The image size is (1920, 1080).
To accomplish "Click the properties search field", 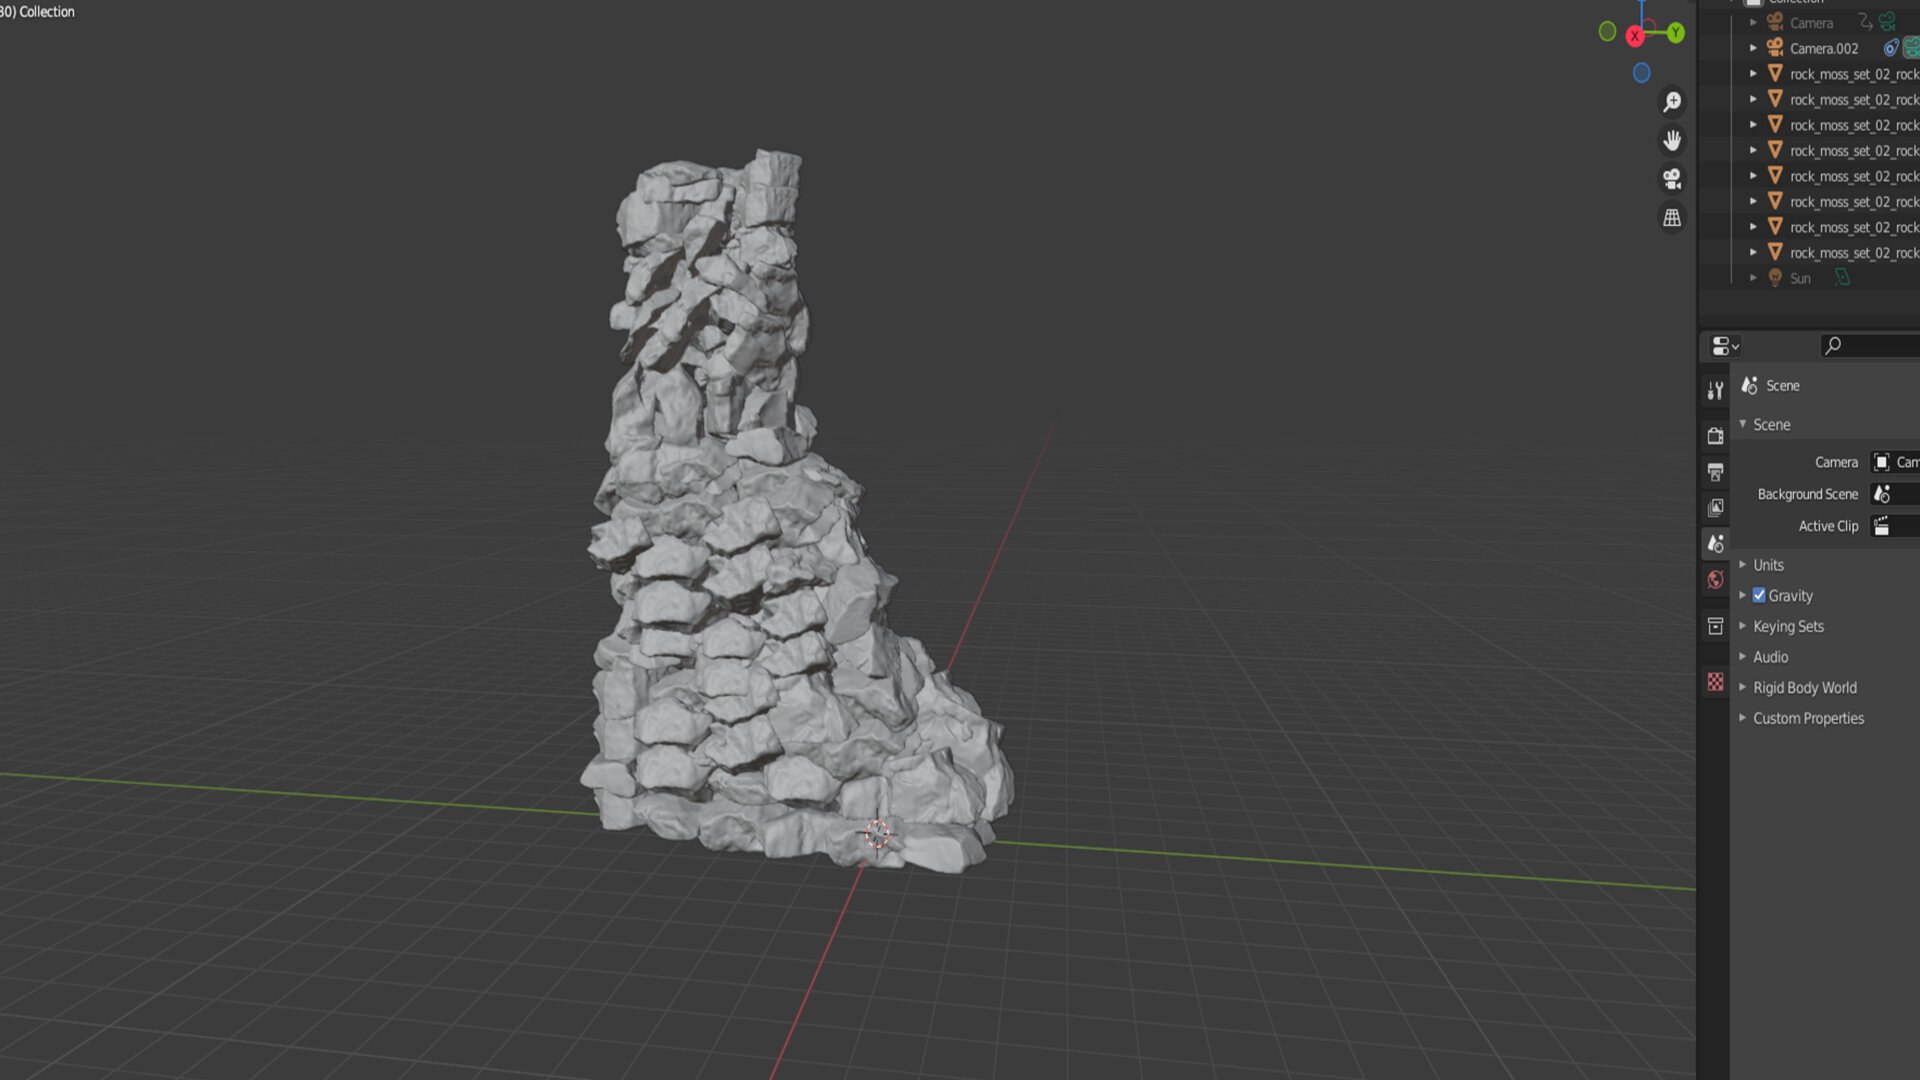I will [1870, 346].
